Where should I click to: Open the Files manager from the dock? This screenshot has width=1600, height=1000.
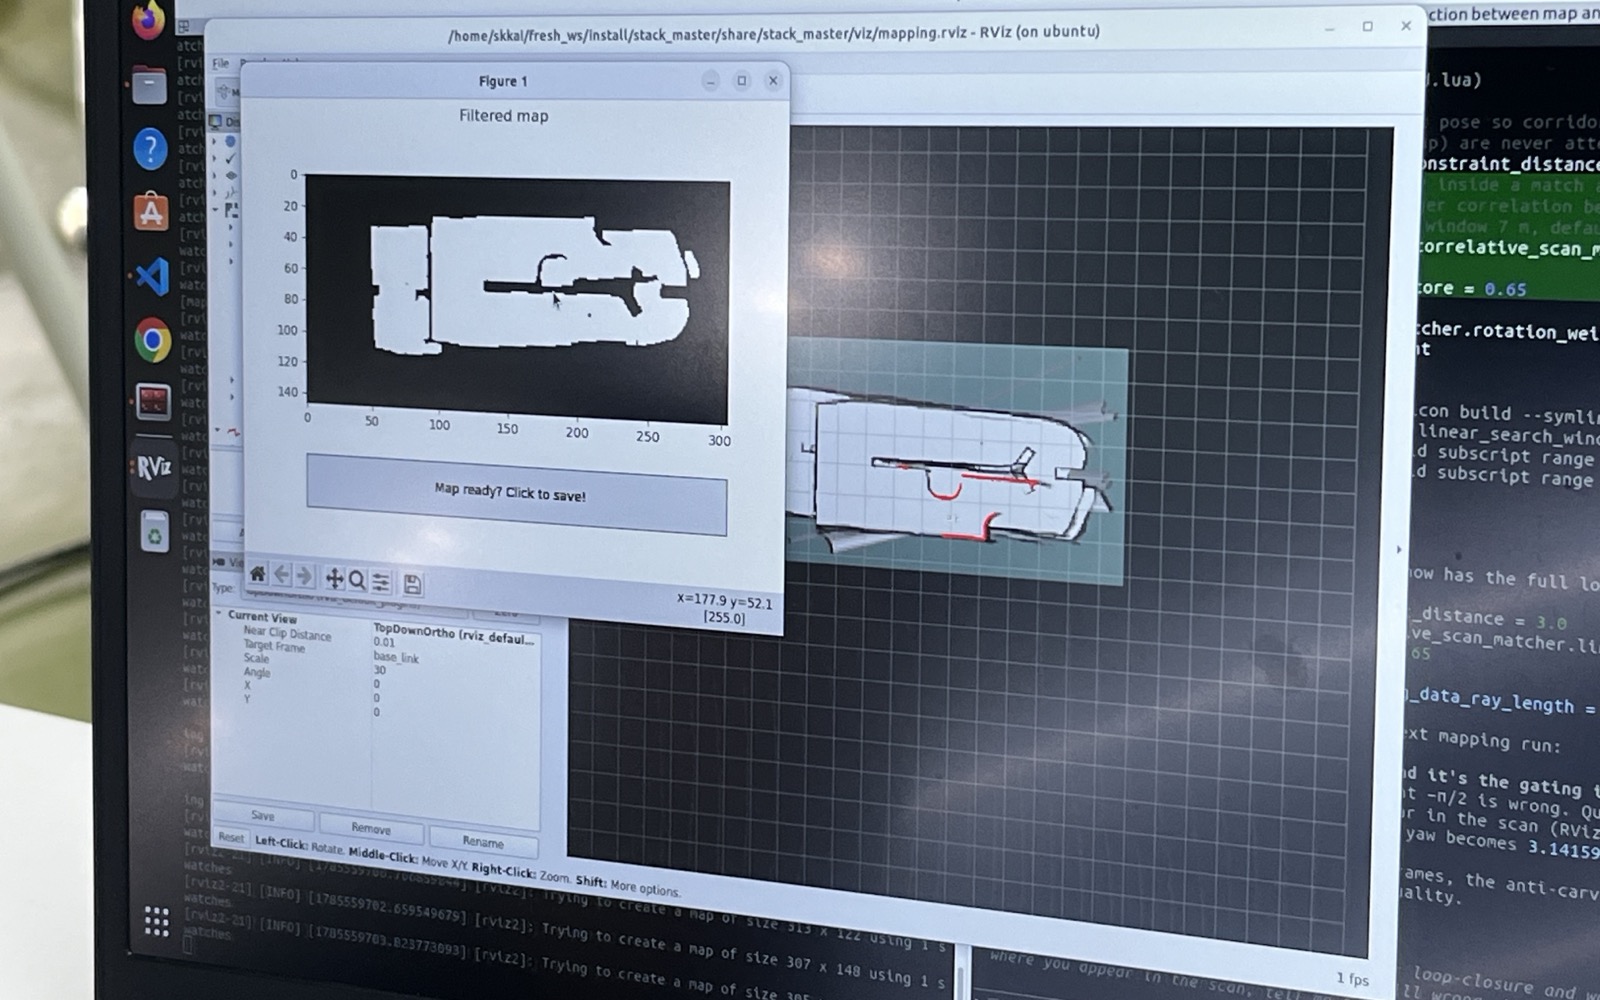click(149, 86)
